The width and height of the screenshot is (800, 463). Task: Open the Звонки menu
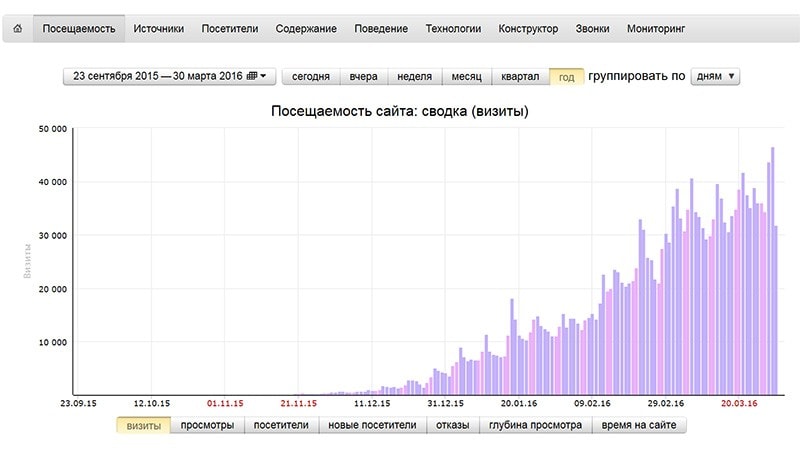(x=592, y=29)
